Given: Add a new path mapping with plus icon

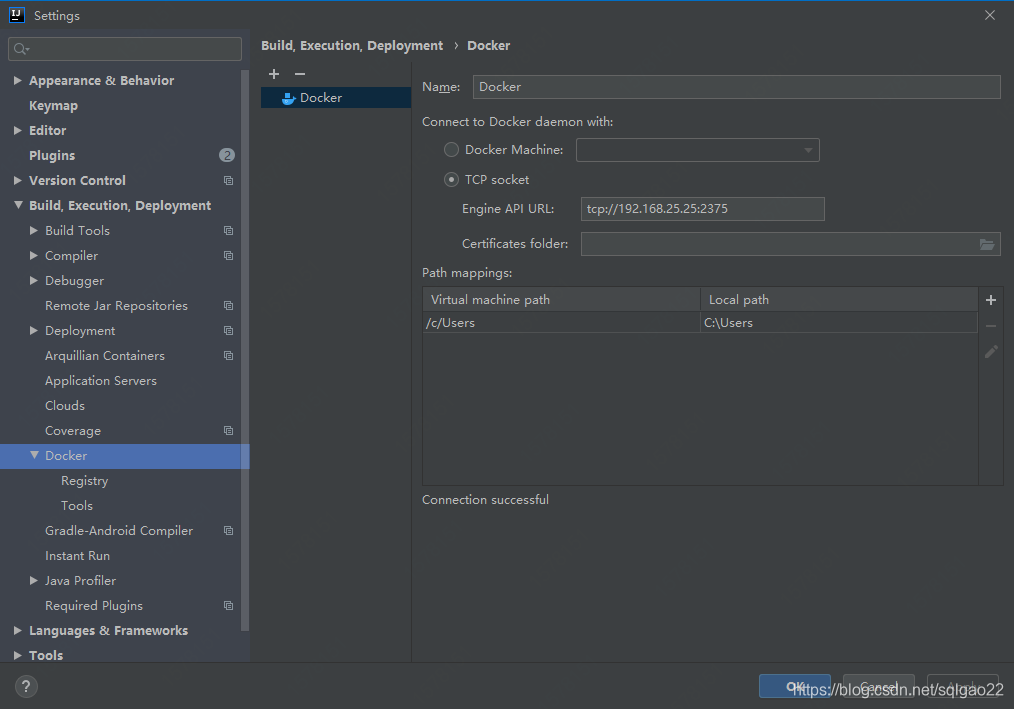Looking at the screenshot, I should click(x=991, y=300).
